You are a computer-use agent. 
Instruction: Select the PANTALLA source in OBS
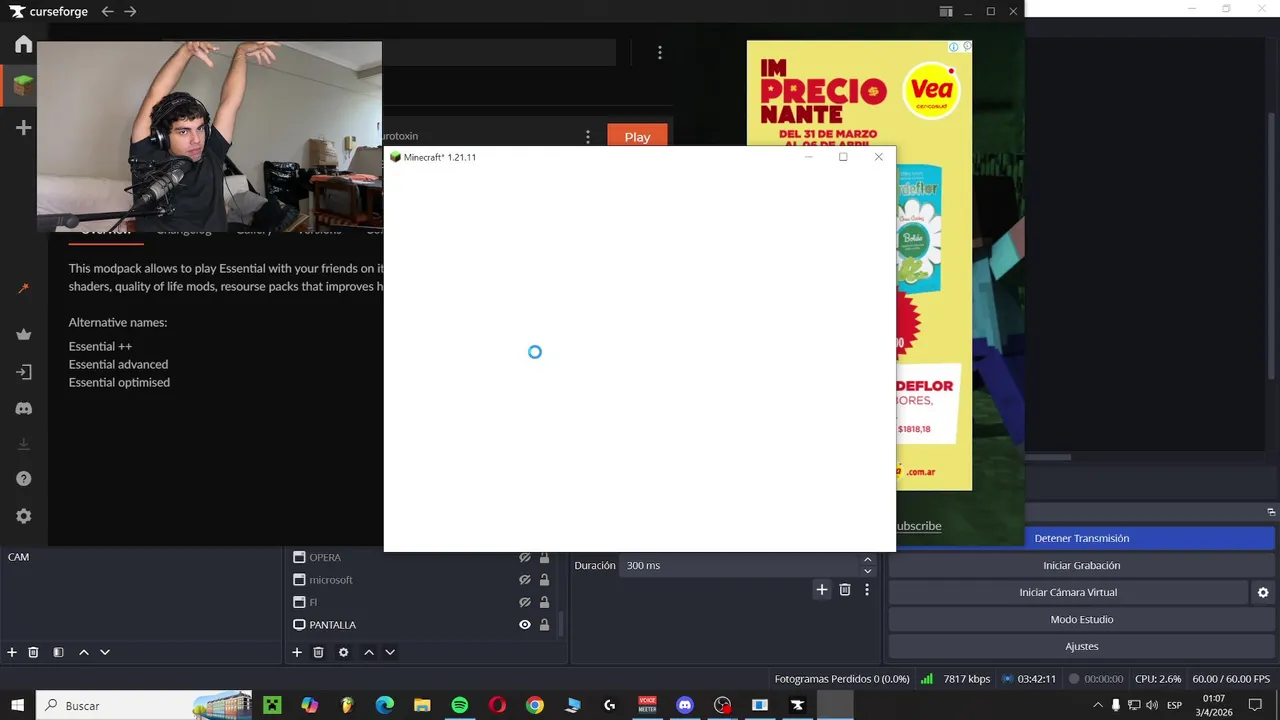pyautogui.click(x=333, y=625)
